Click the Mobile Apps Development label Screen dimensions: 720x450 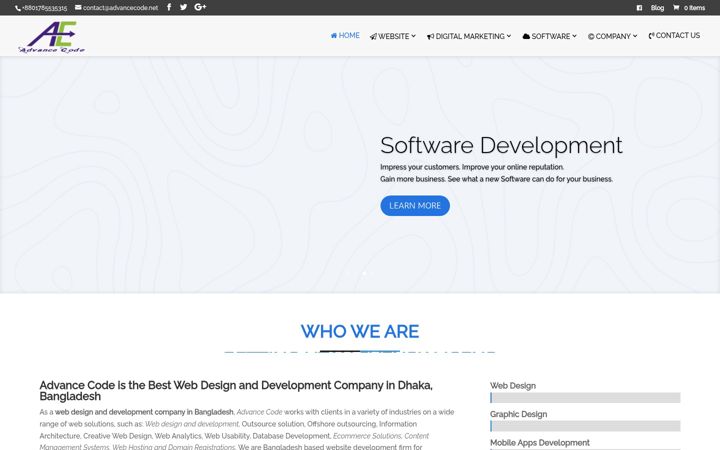(540, 443)
